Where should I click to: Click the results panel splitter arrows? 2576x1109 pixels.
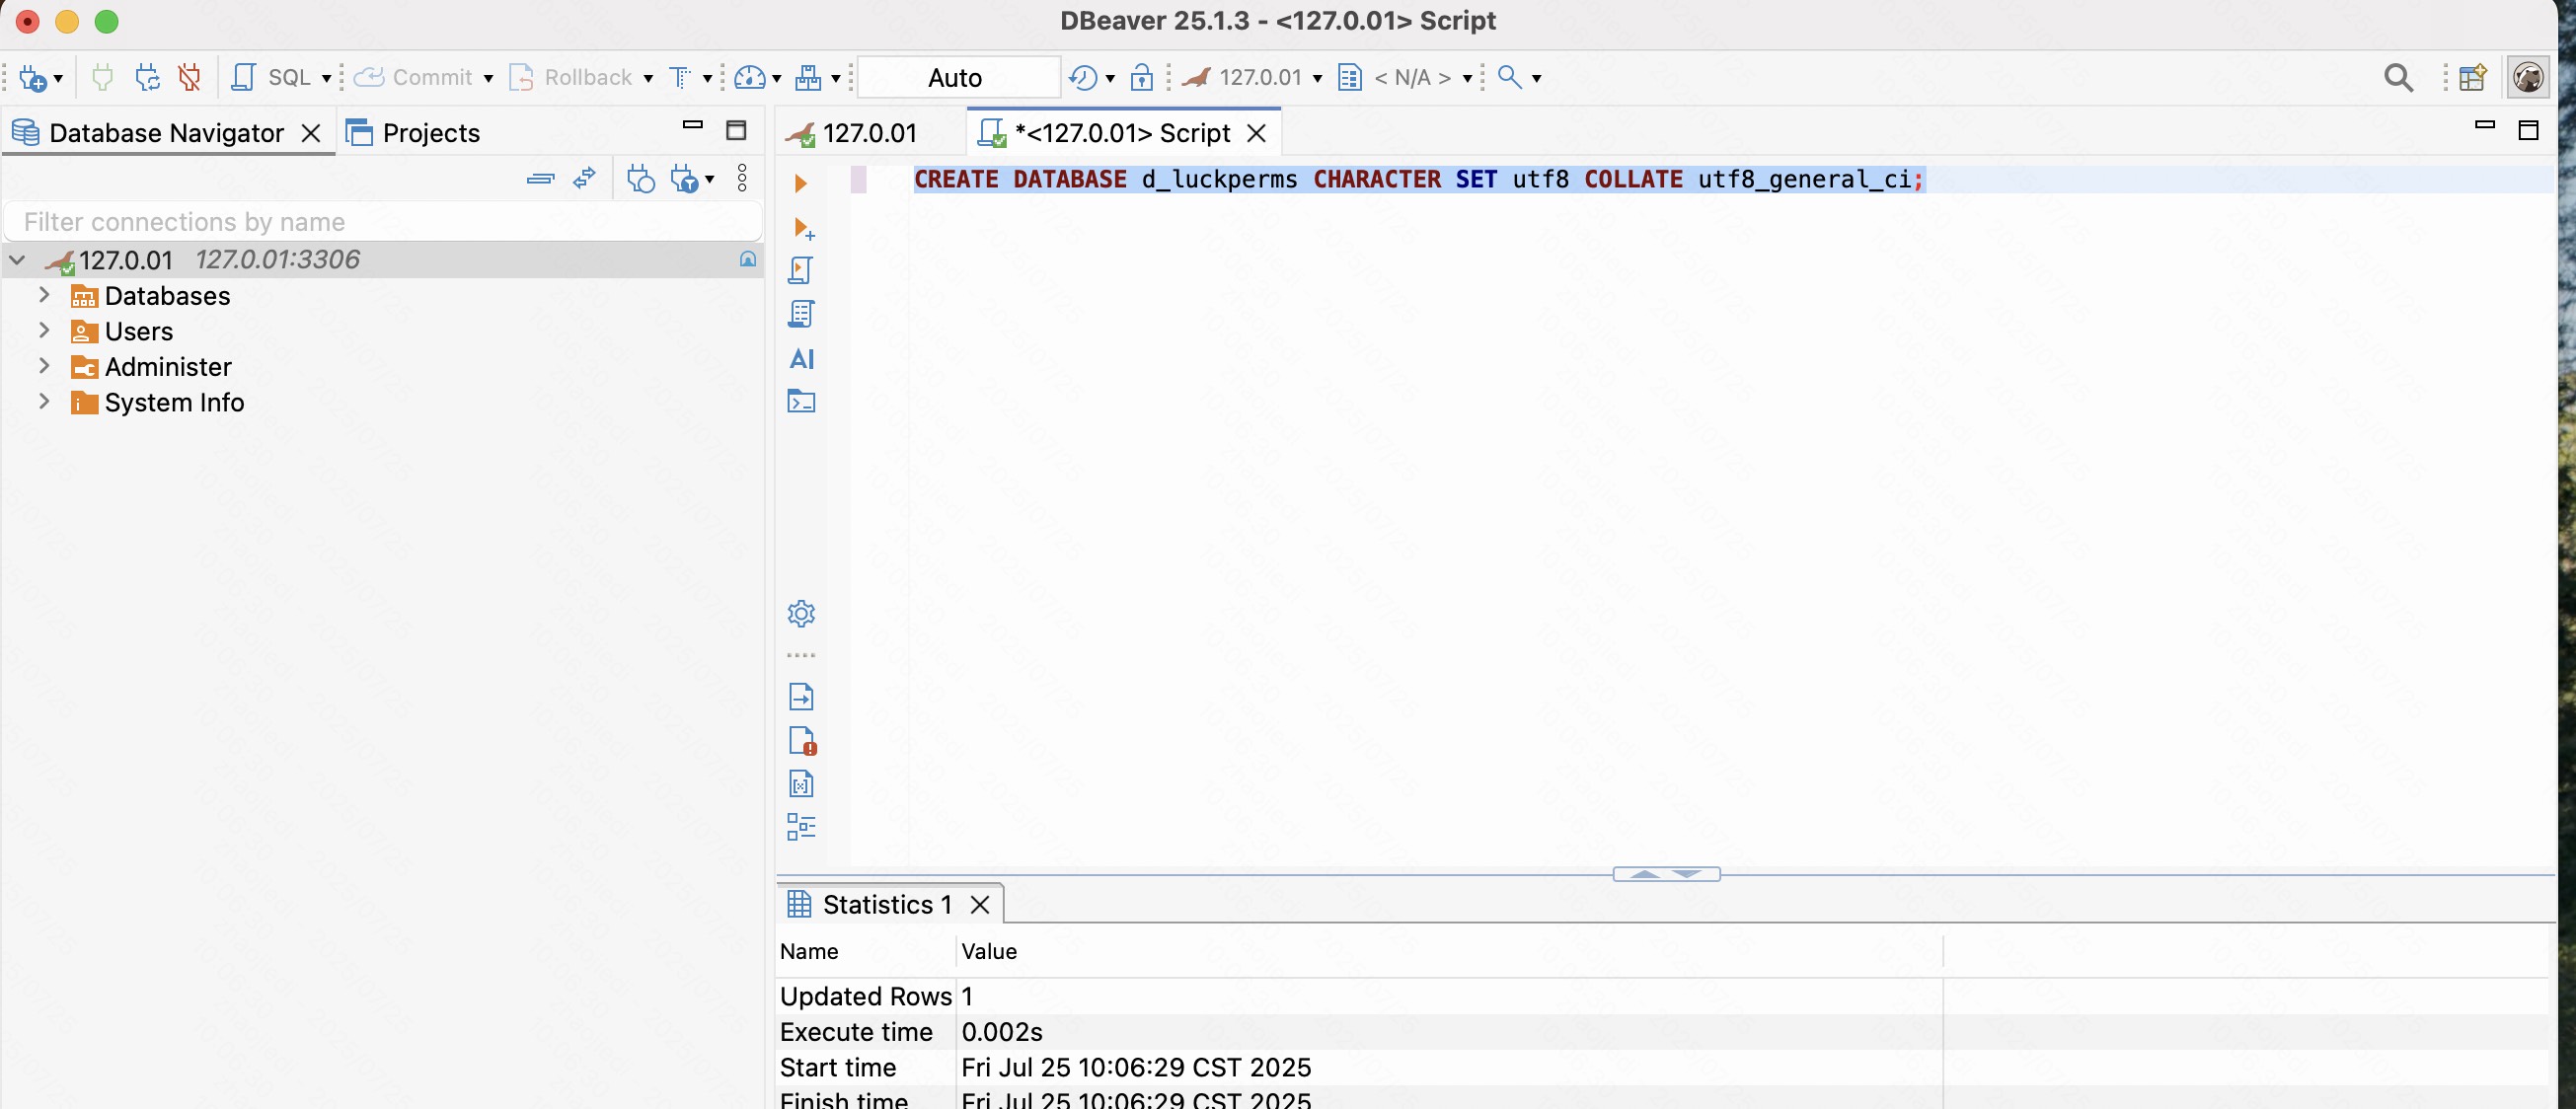[x=1666, y=874]
